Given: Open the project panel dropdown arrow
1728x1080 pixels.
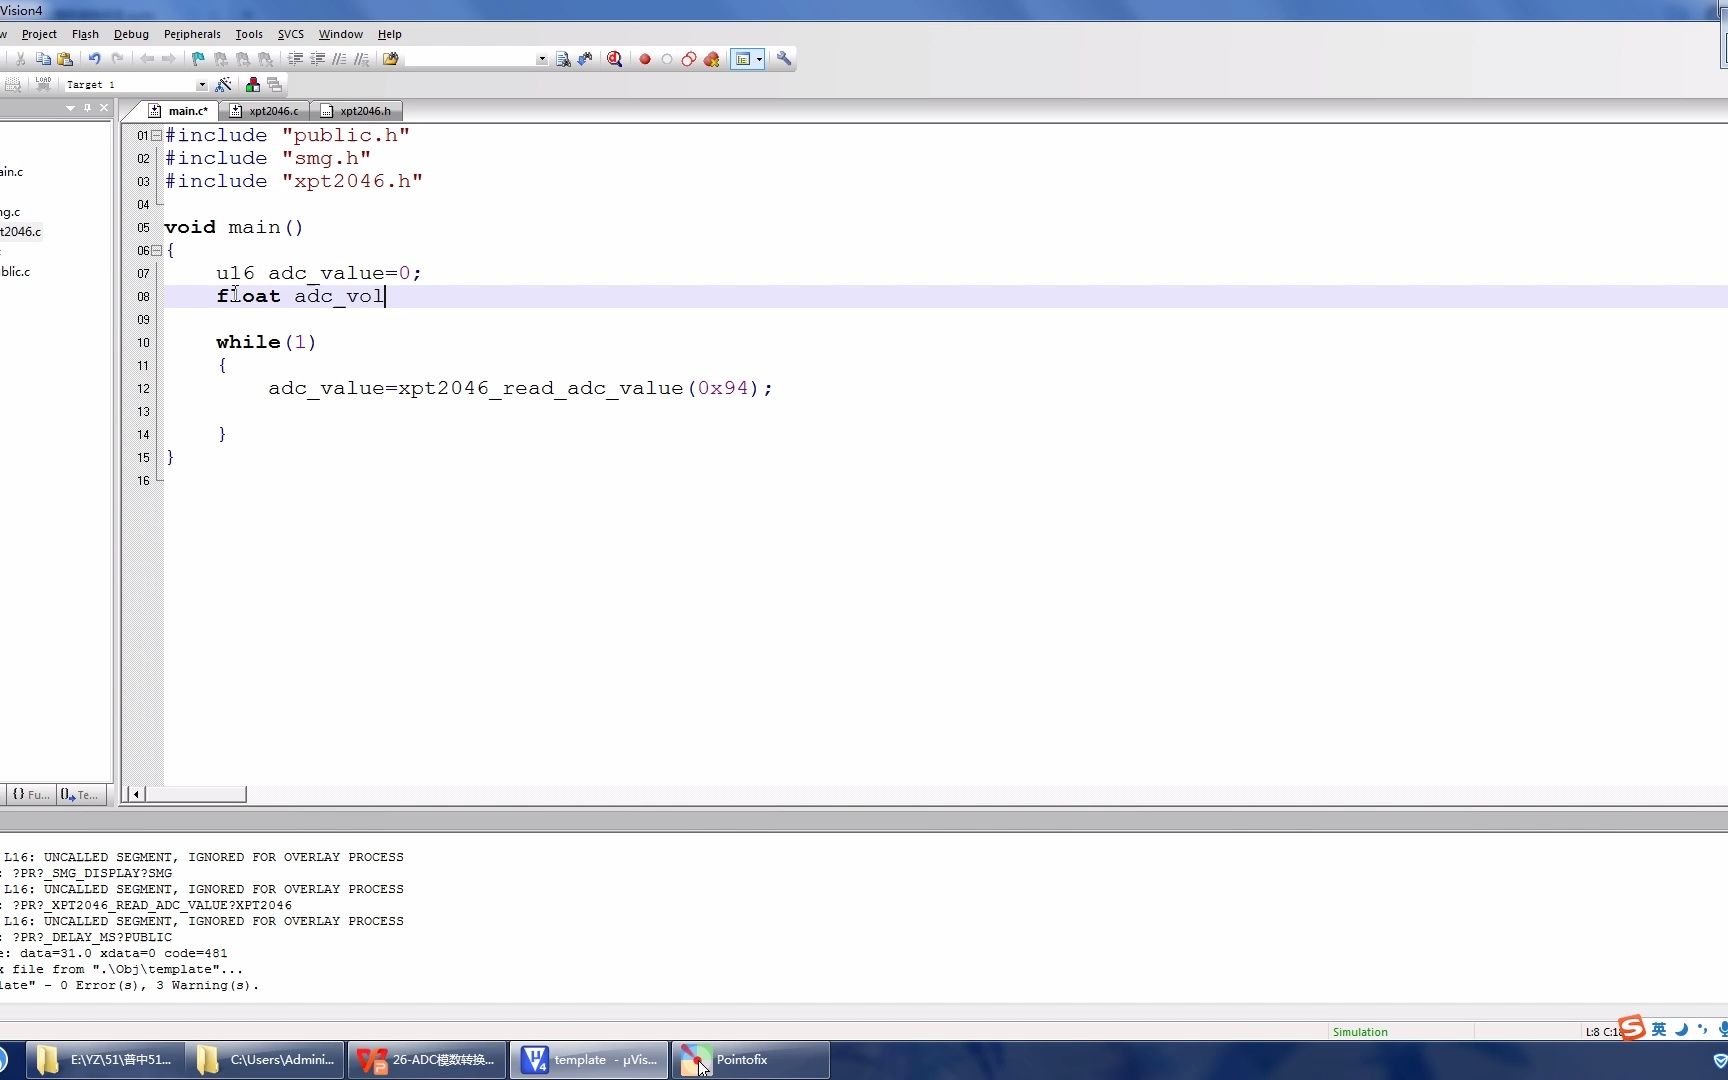Looking at the screenshot, I should point(70,108).
